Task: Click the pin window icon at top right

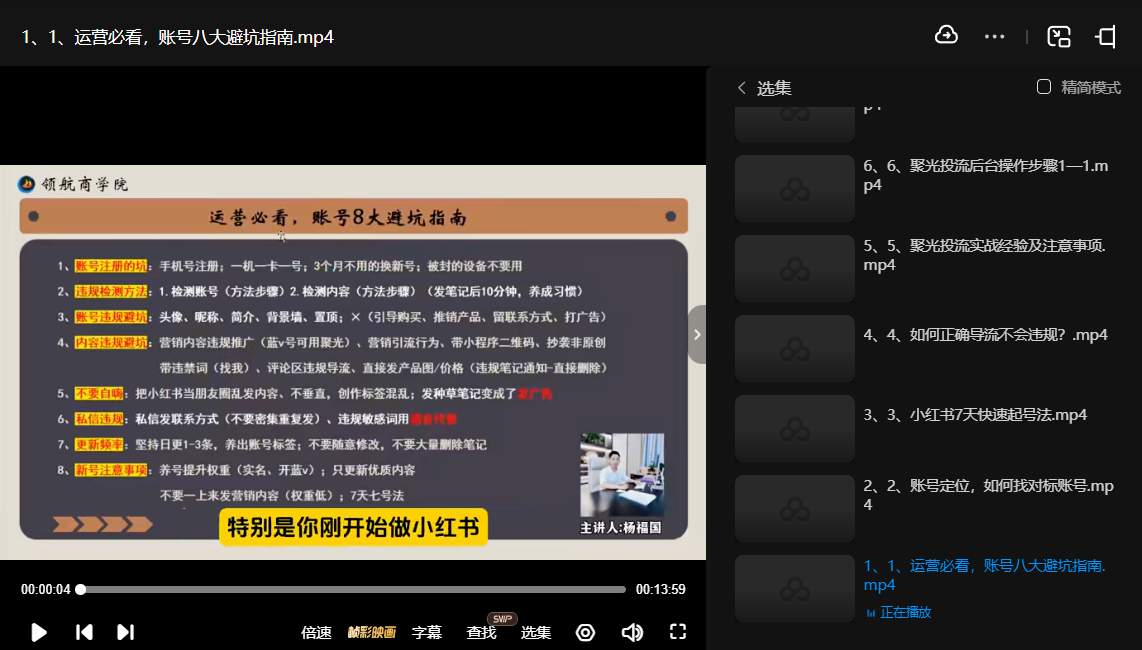Action: pos(1106,37)
